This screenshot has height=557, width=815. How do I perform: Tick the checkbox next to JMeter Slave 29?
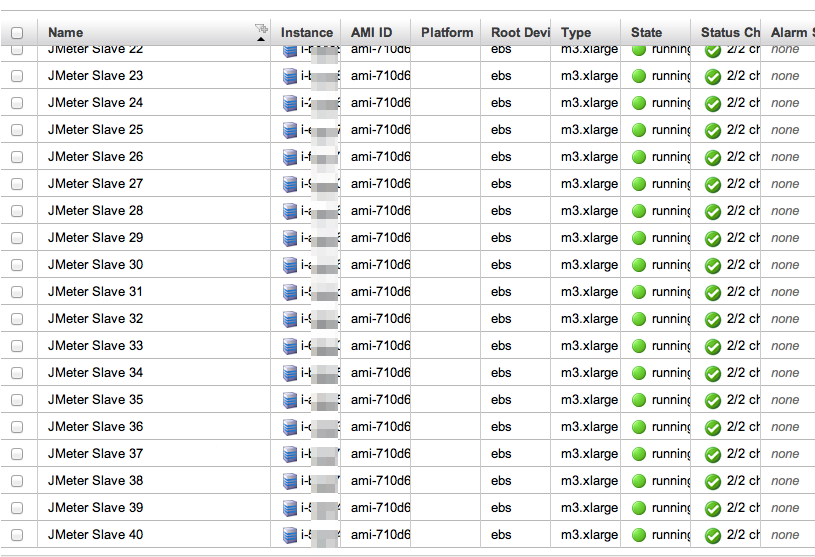[17, 238]
